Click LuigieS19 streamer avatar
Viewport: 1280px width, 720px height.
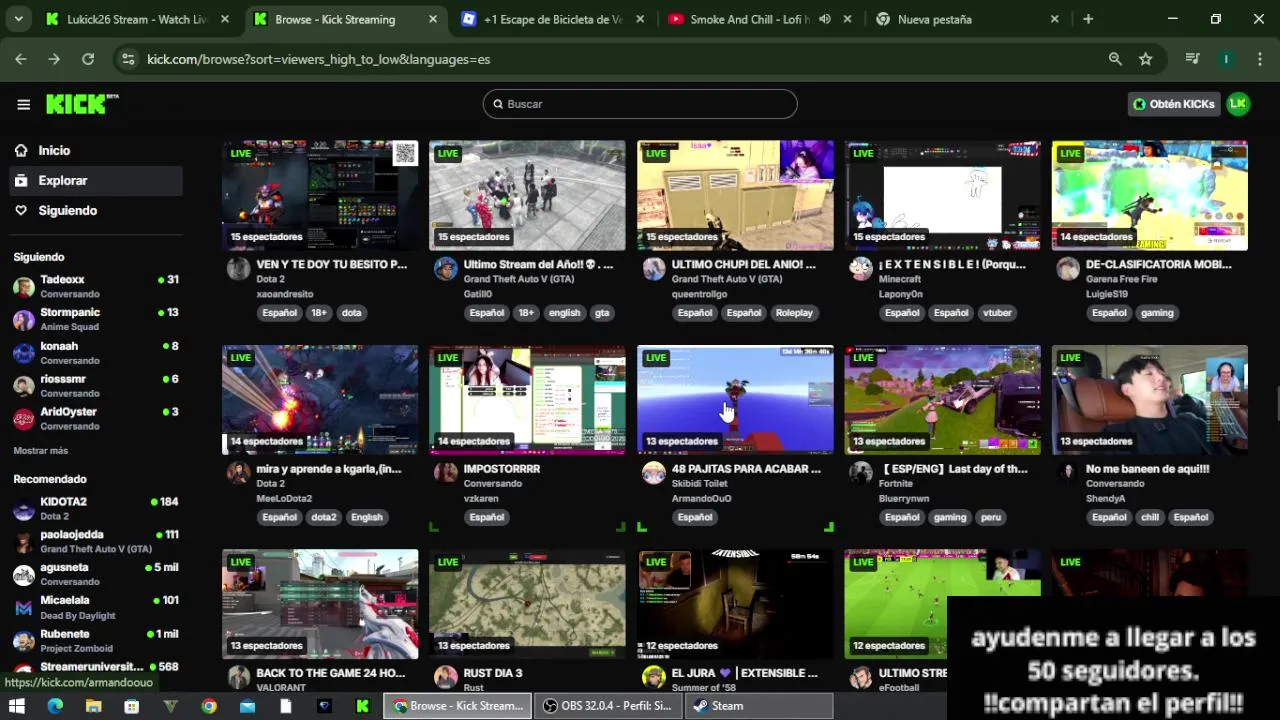click(1068, 269)
